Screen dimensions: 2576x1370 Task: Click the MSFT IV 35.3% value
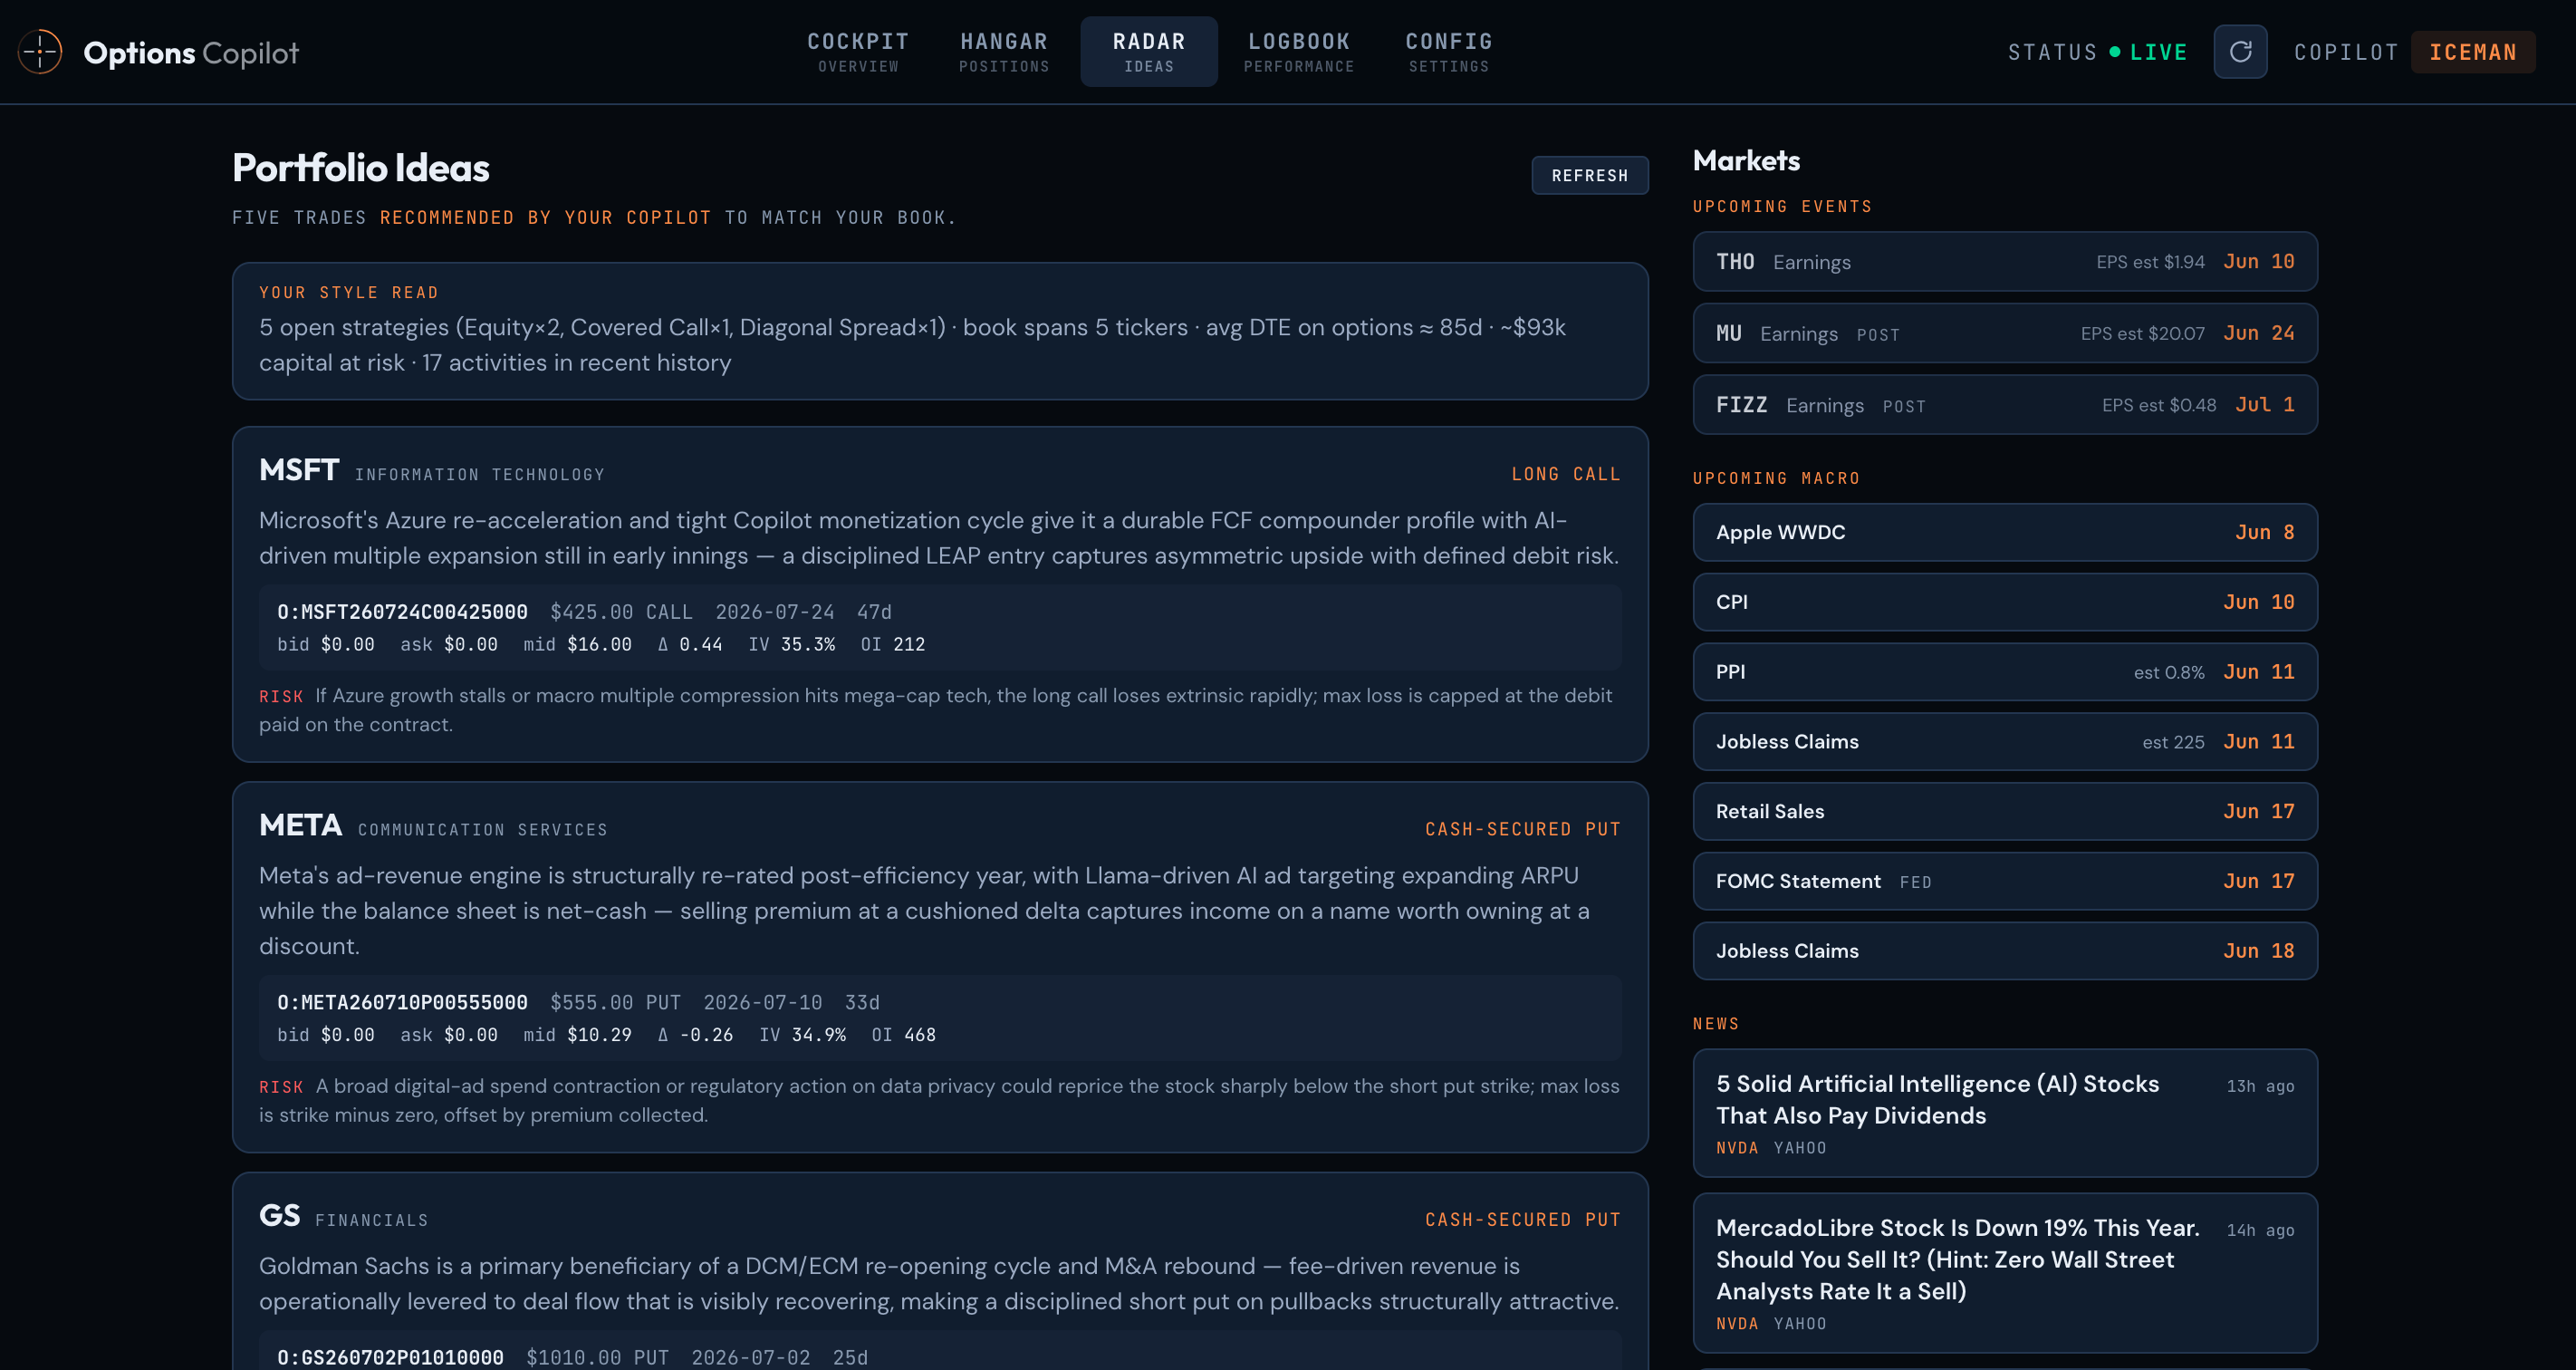(x=807, y=645)
